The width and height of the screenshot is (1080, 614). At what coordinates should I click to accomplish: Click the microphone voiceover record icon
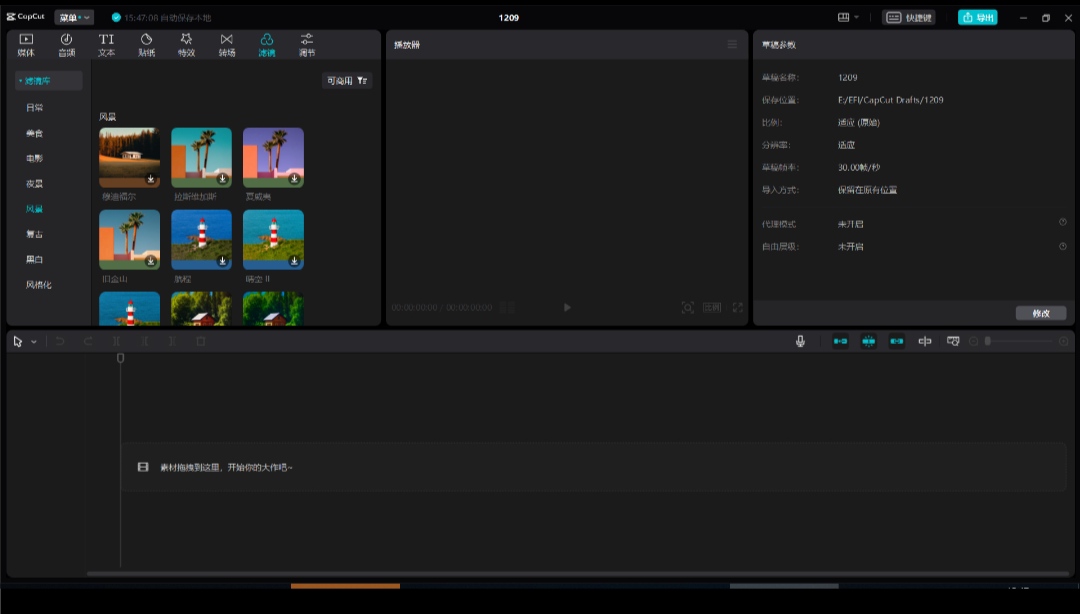[800, 341]
